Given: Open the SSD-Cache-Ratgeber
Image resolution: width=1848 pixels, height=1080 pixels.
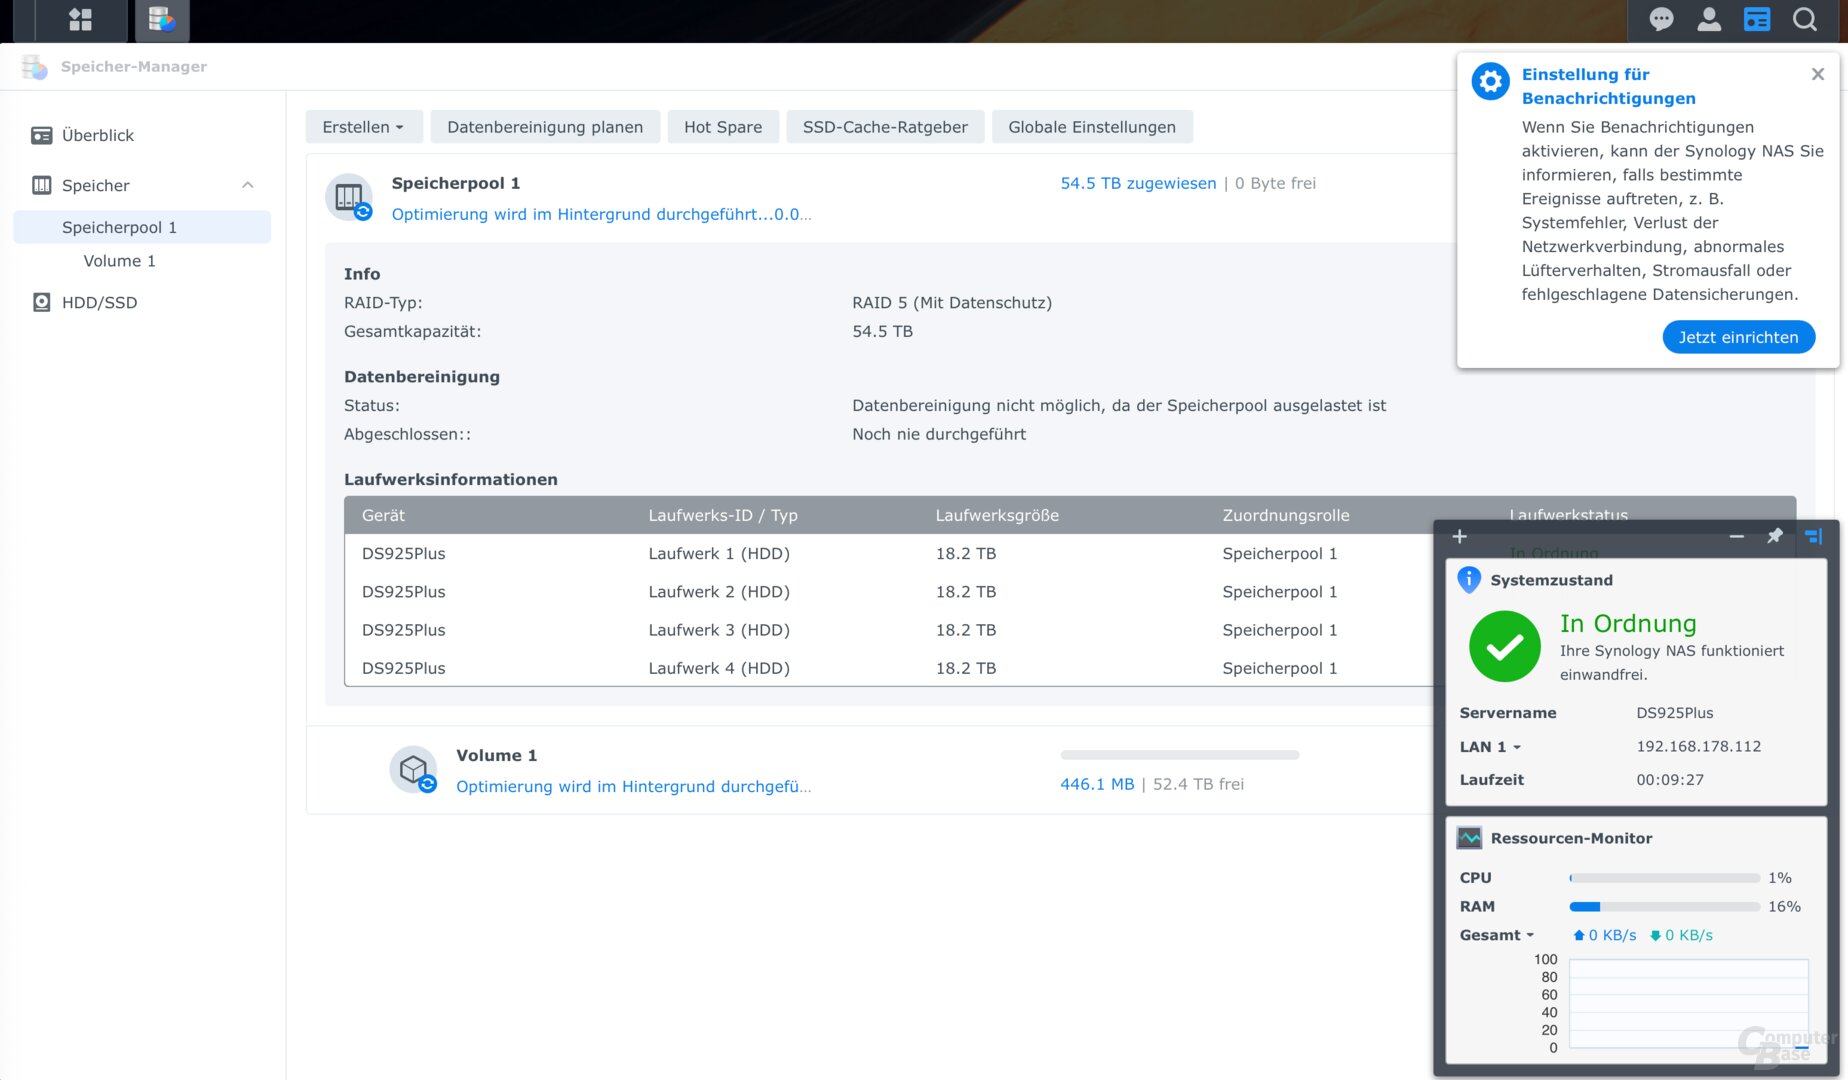Looking at the screenshot, I should click(885, 127).
